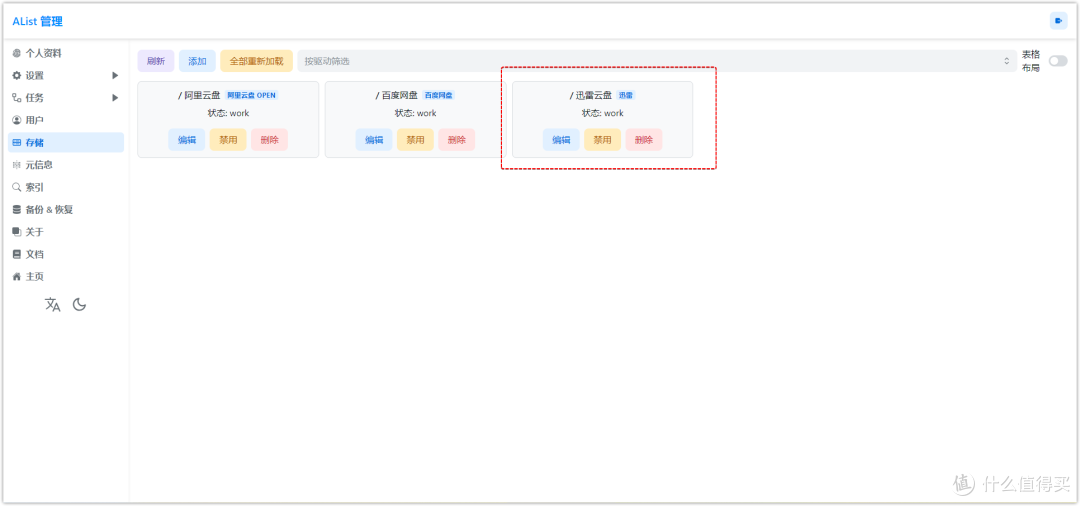Viewport: 1080px width, 506px height.
Task: Toggle the 表格布局 table layout switch
Action: 1057,61
